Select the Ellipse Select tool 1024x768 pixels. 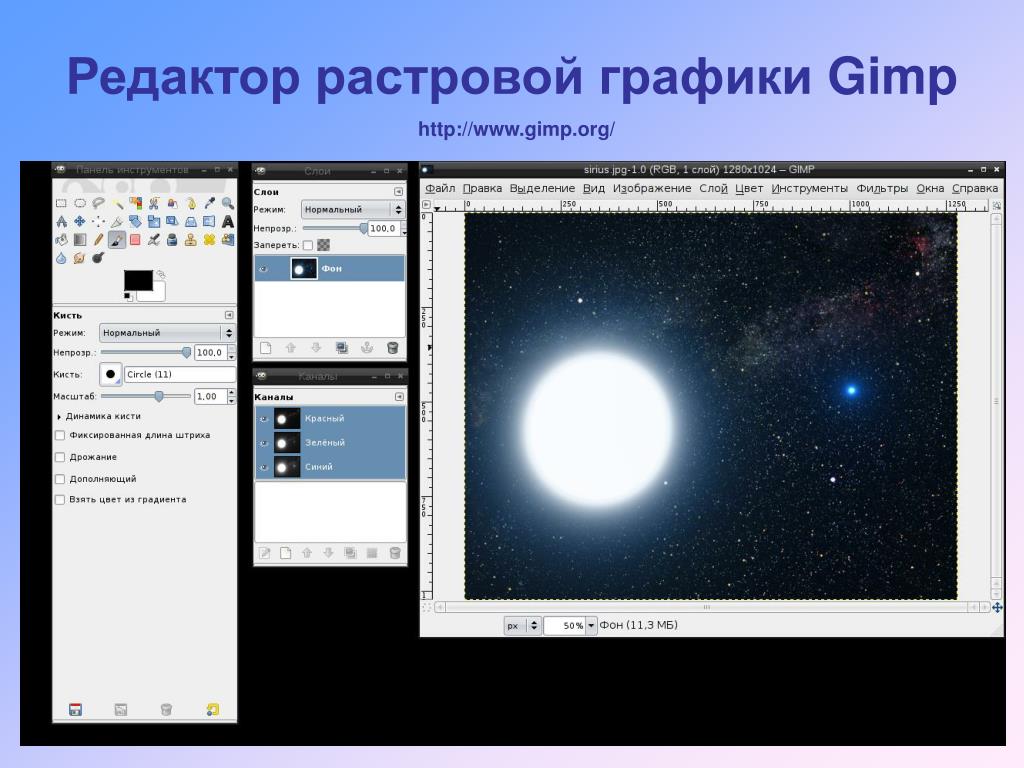click(x=80, y=203)
